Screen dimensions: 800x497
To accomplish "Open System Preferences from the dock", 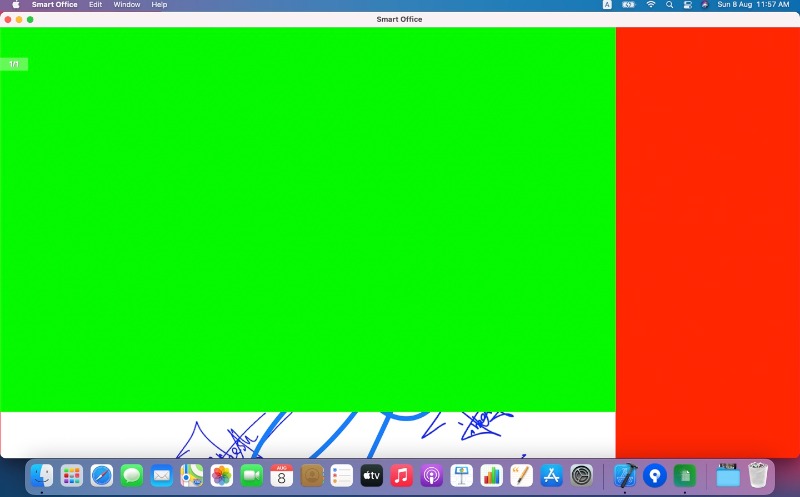I will (x=582, y=475).
